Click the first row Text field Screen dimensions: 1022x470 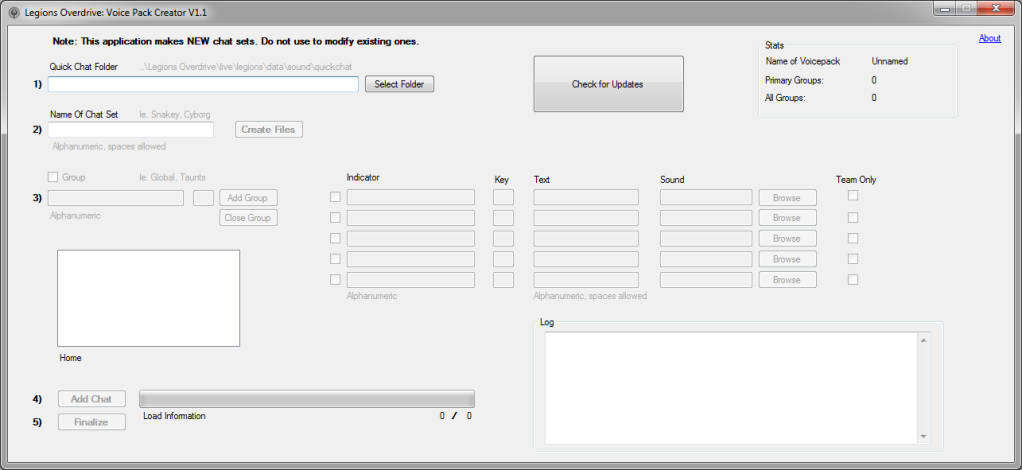586,198
